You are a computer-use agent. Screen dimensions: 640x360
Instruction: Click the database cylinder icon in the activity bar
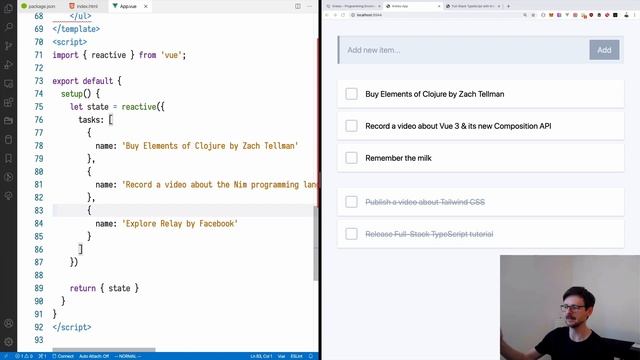point(8,140)
